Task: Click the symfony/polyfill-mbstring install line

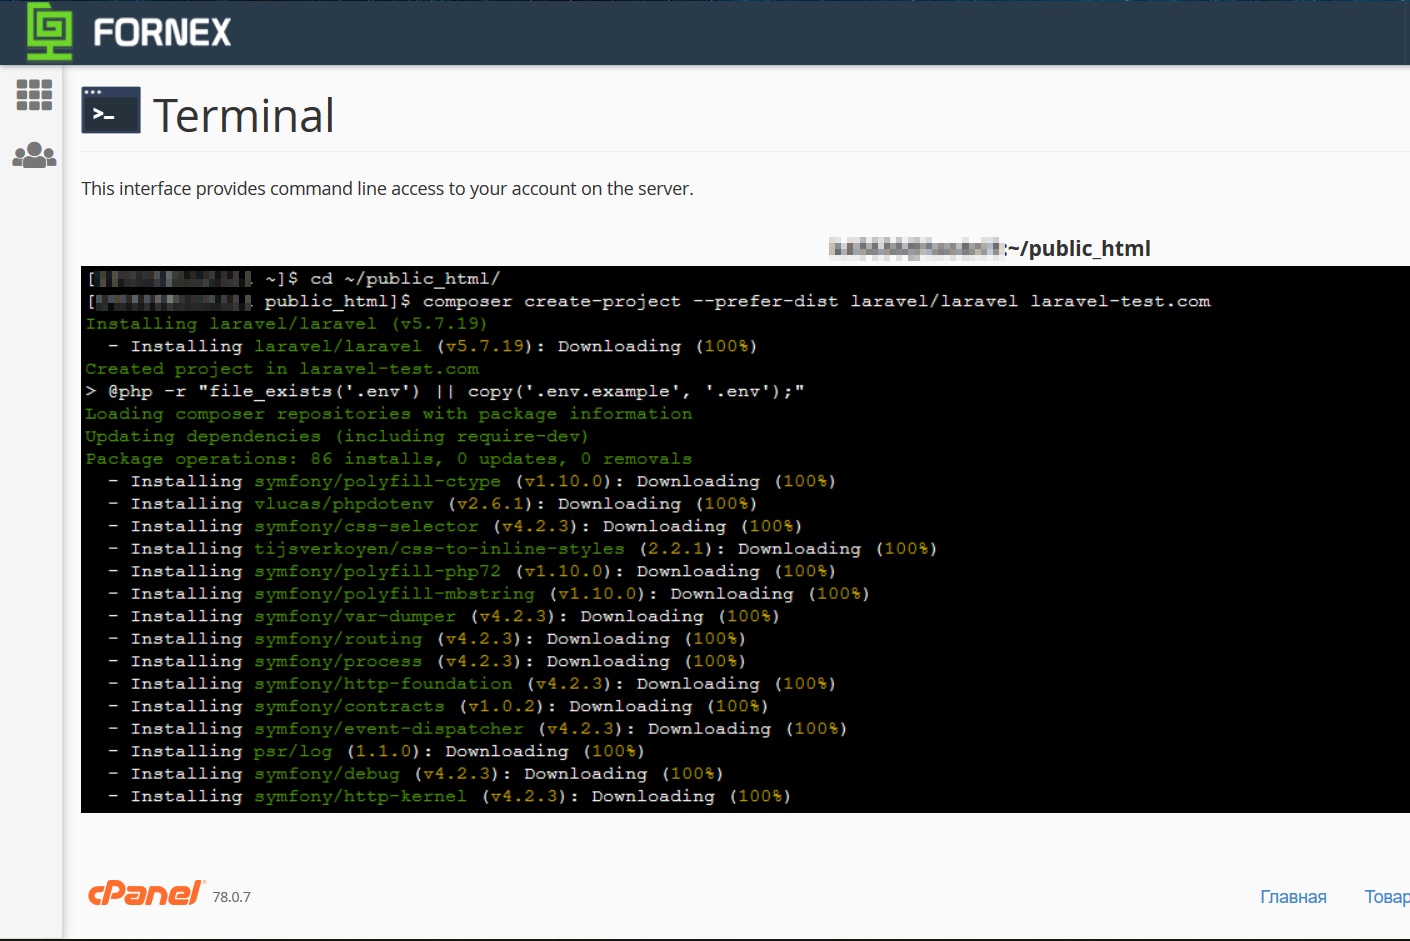Action: coord(488,593)
